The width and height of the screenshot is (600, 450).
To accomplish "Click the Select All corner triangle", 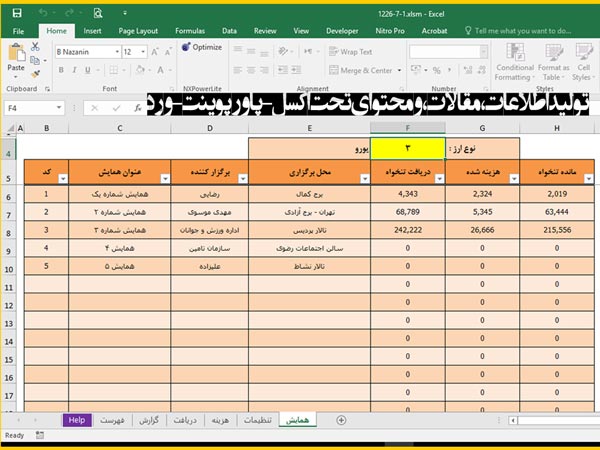I will tap(11, 128).
